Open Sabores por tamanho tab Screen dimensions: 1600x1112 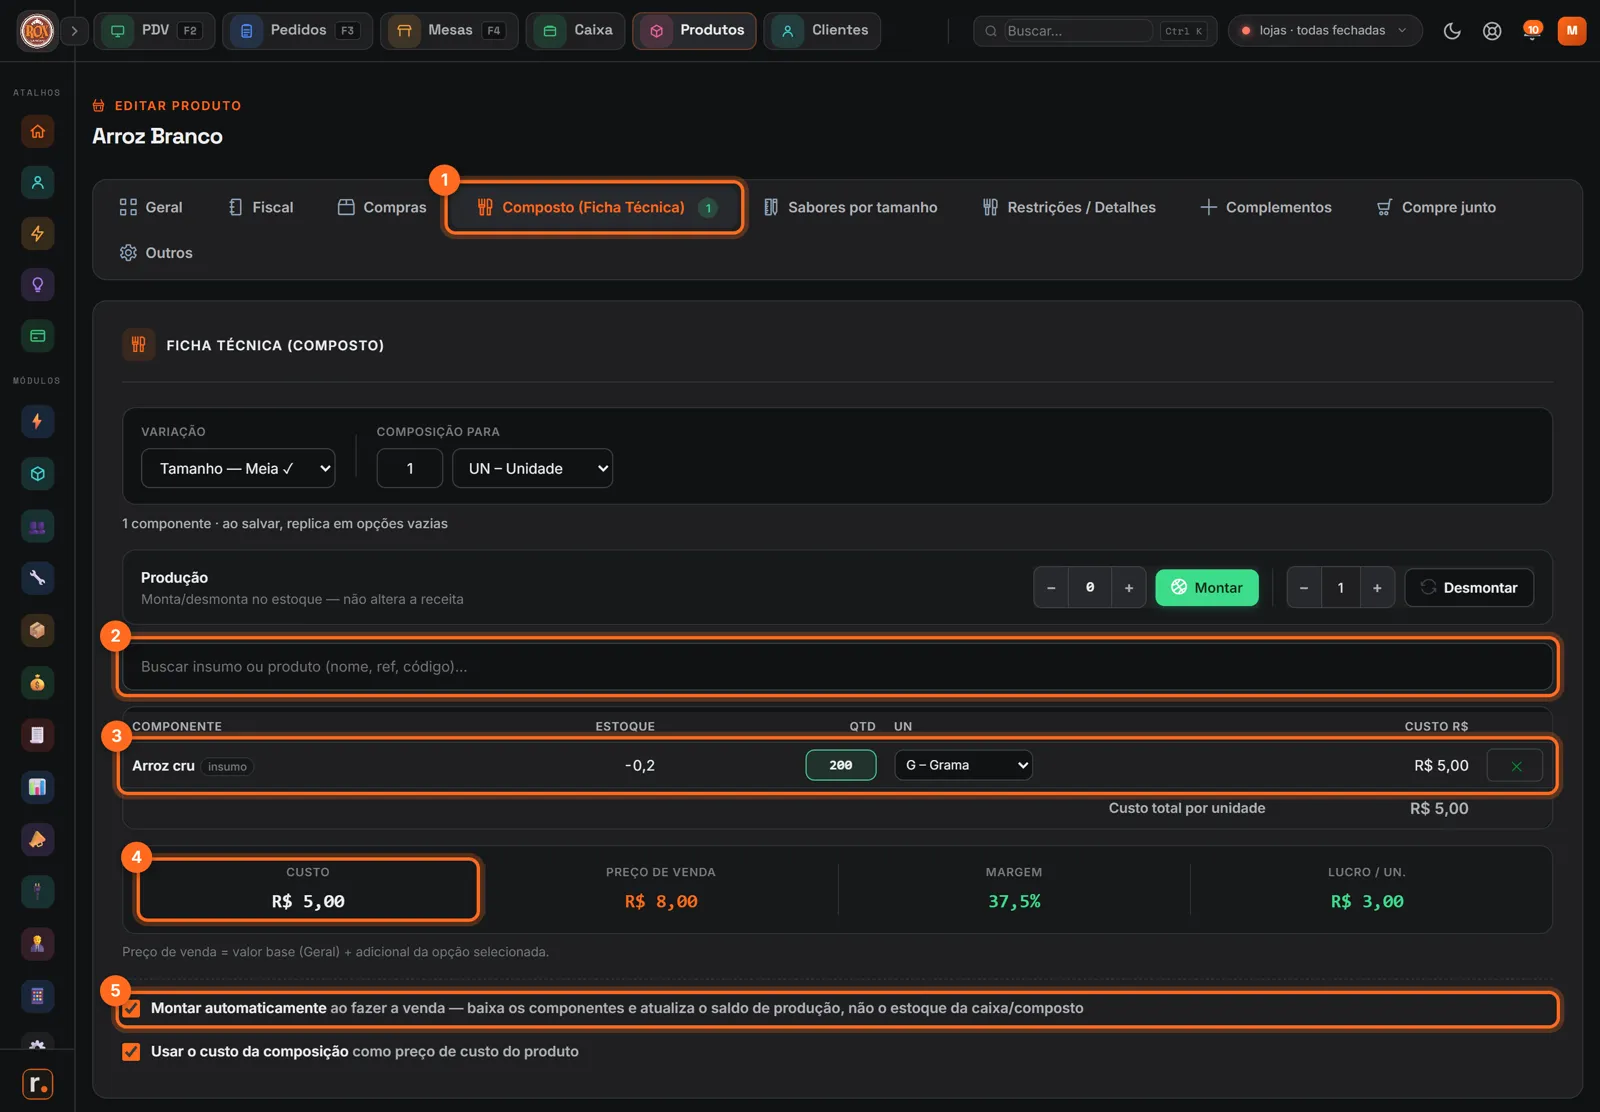[851, 207]
